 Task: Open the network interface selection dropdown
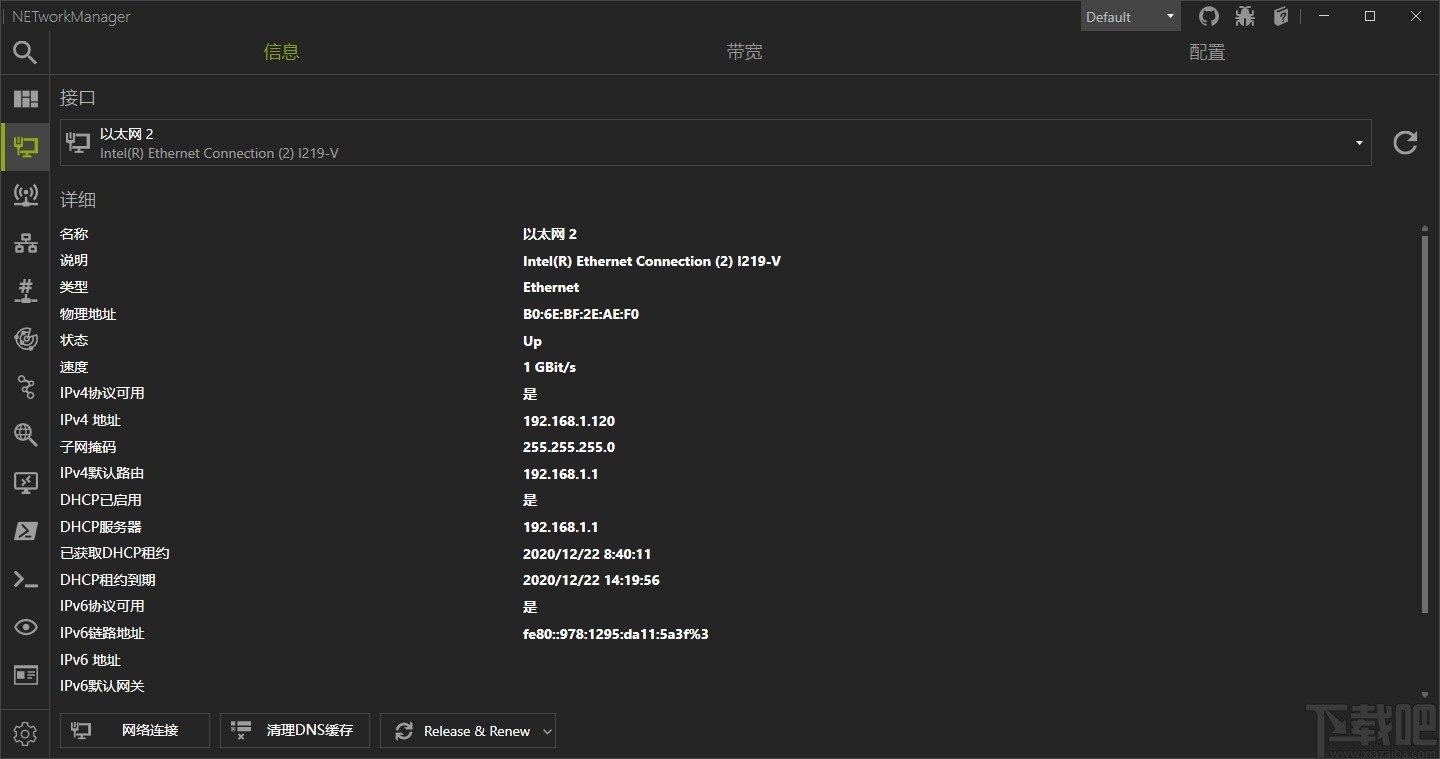point(1358,142)
